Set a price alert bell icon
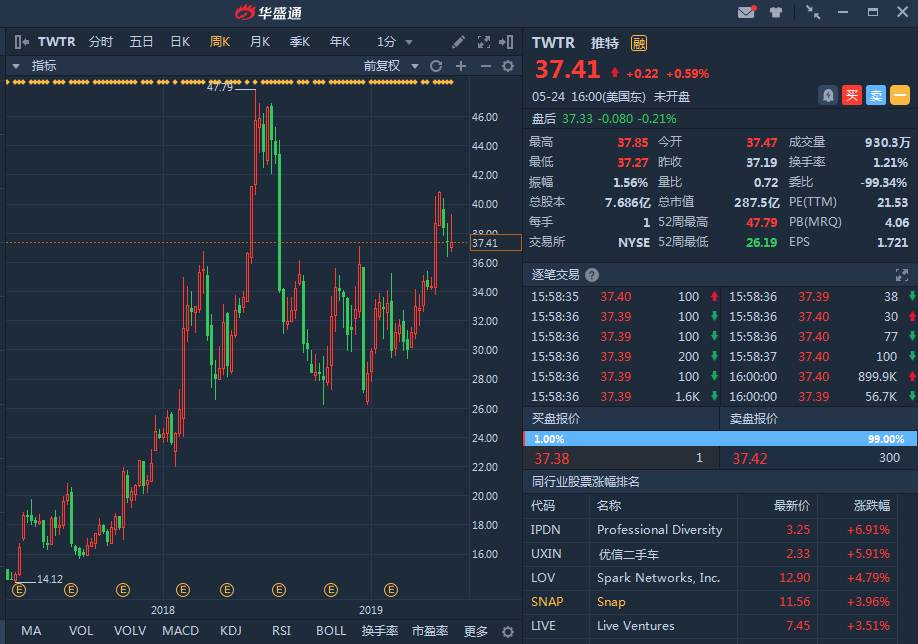This screenshot has height=644, width=918. [x=828, y=95]
